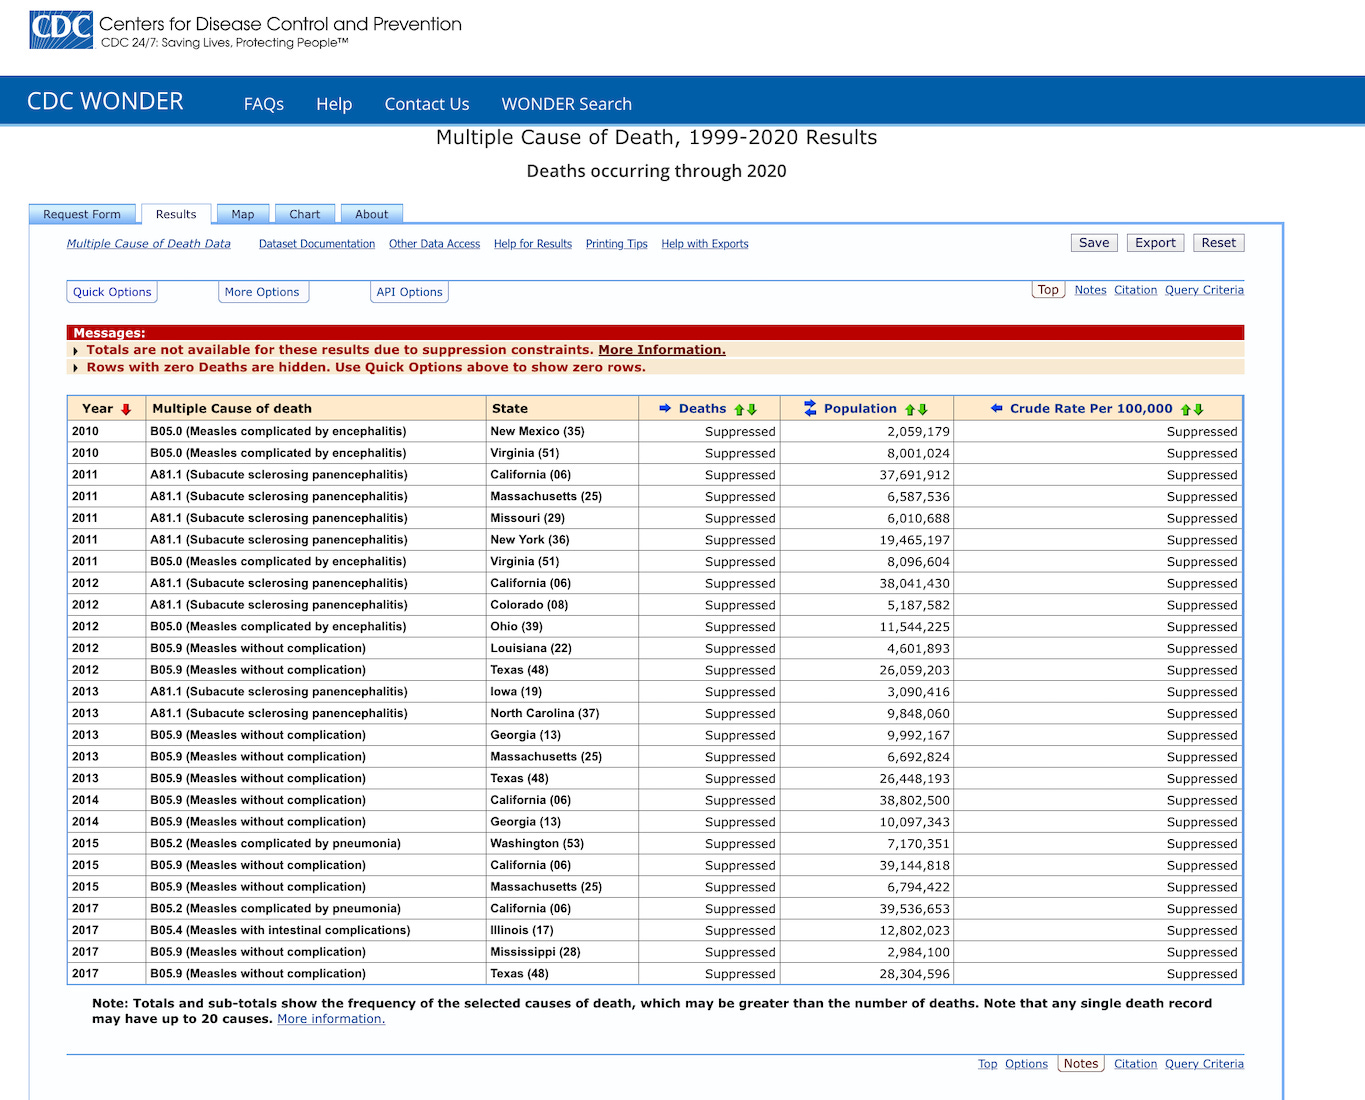Expand the zero Deaths rows message triangle
Screen dimensions: 1365x1100
click(x=76, y=368)
